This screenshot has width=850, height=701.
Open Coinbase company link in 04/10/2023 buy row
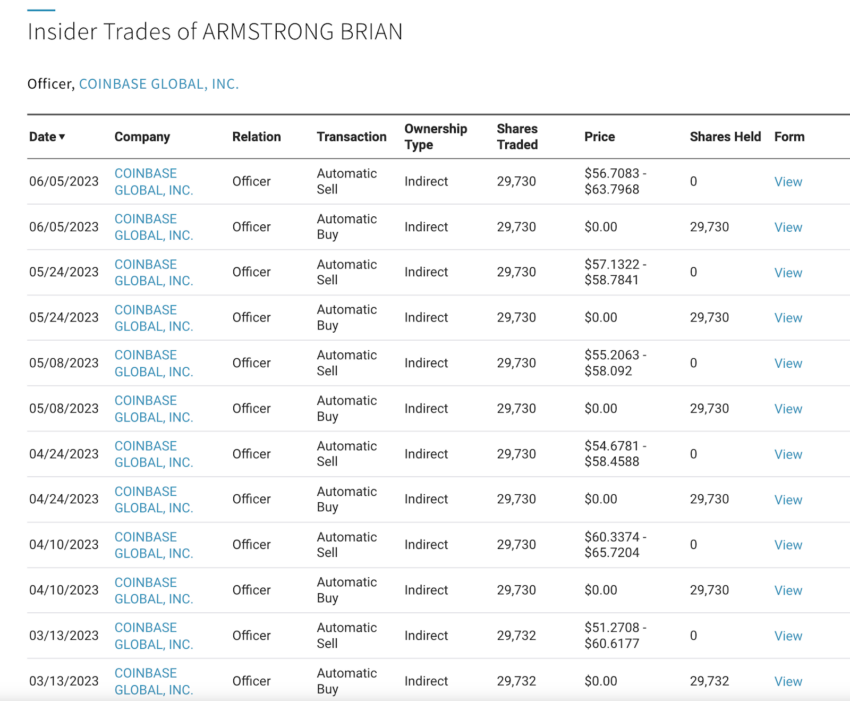[x=153, y=590]
